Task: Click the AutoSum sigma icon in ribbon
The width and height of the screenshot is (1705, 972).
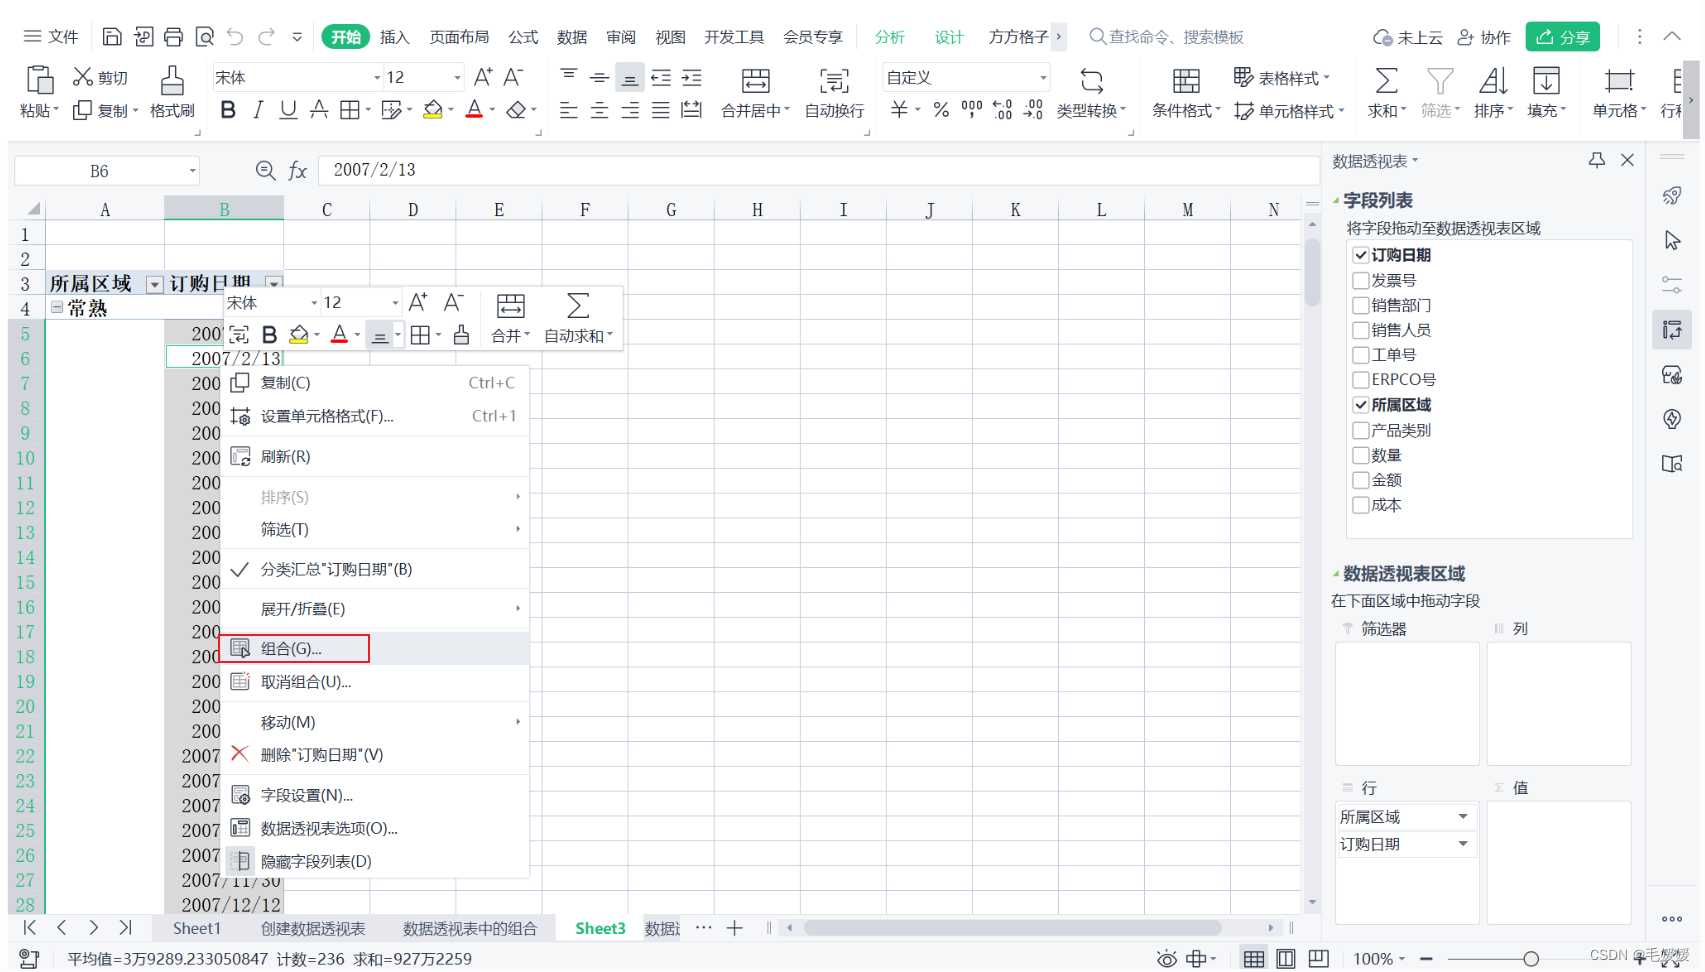Action: (1386, 80)
